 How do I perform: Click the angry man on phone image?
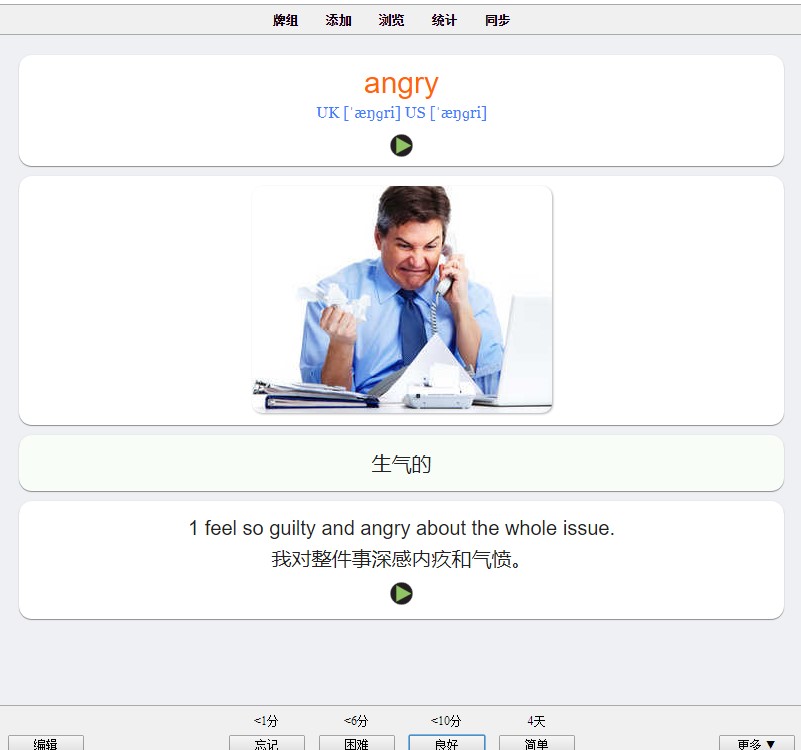tap(402, 299)
